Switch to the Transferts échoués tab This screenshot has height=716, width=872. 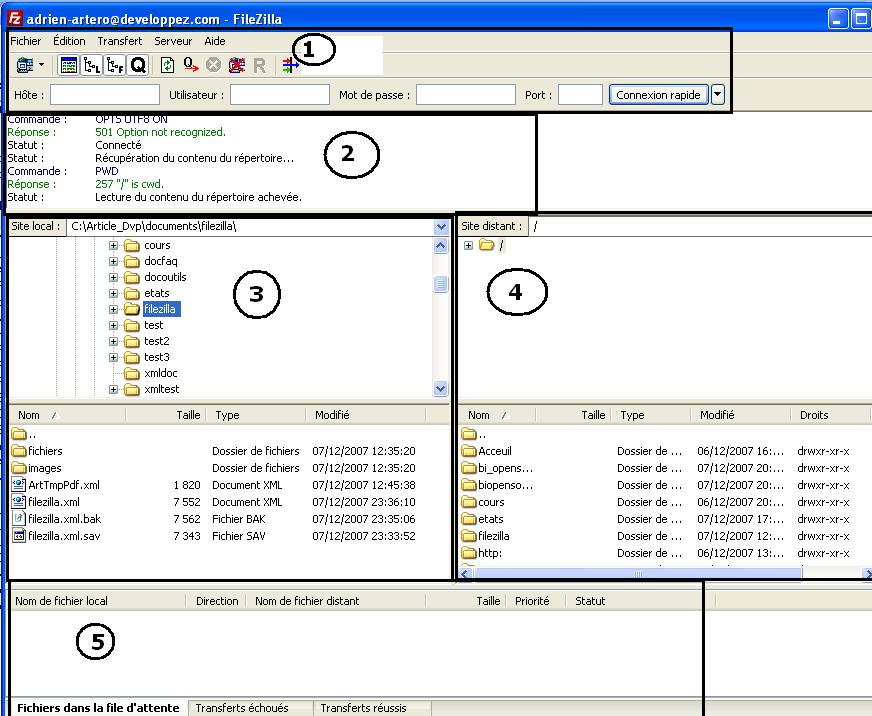(x=242, y=708)
